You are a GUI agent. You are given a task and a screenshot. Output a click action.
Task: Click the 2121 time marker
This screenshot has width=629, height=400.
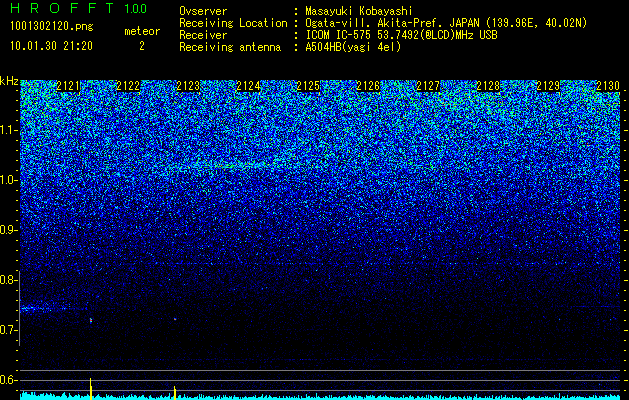68,86
